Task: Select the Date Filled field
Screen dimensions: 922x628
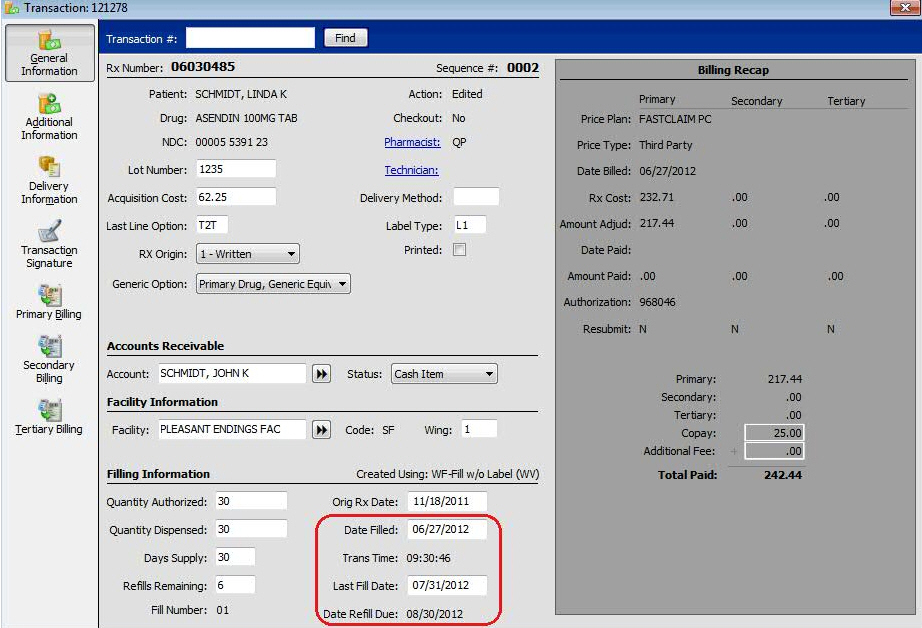Action: pos(446,530)
